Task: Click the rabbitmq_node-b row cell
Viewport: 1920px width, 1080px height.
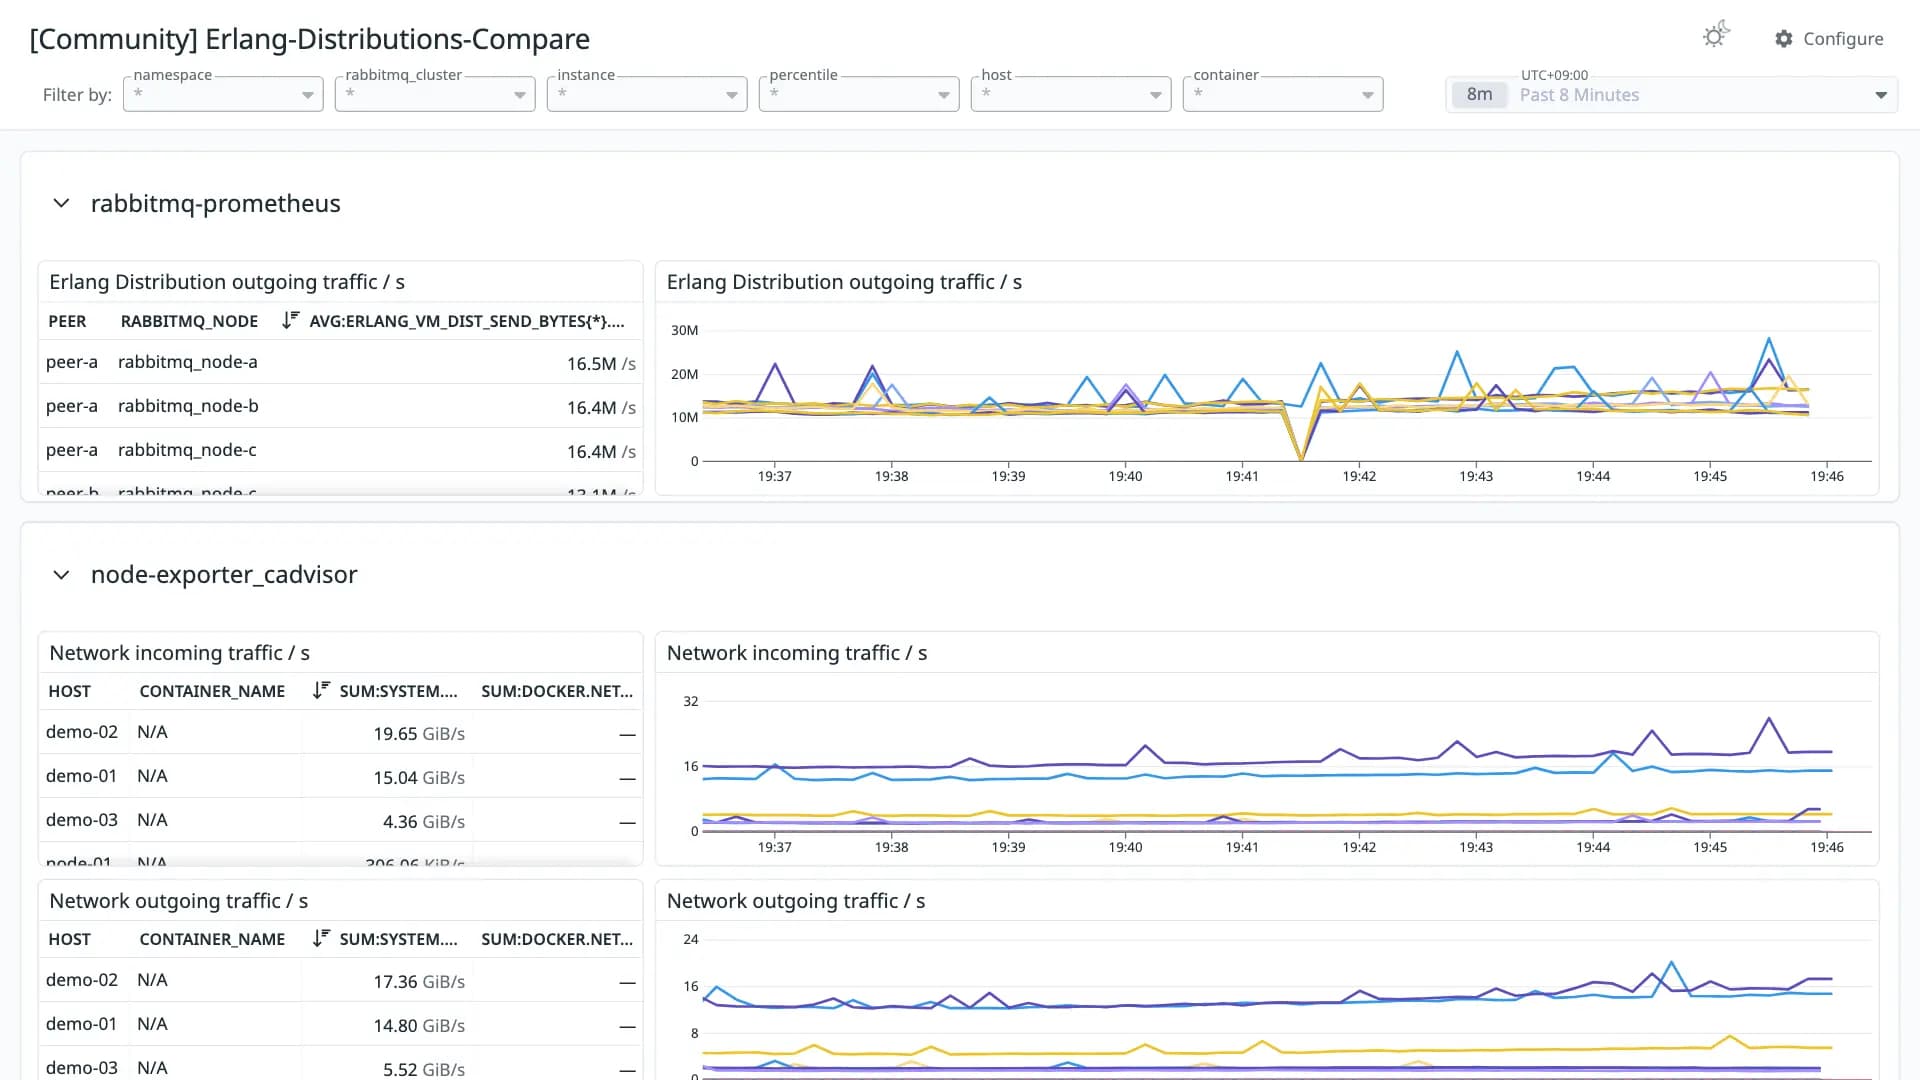Action: (188, 406)
